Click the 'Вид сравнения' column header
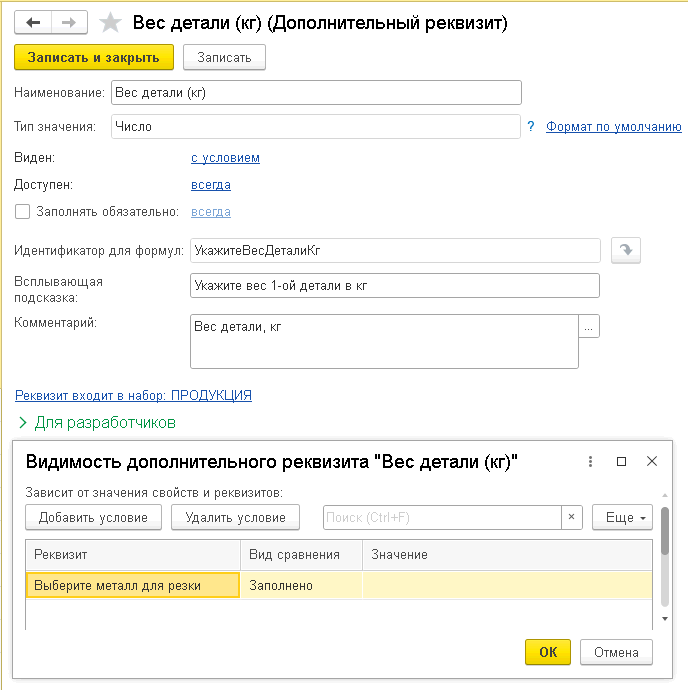Screen dimensions: 688x690 click(294, 554)
